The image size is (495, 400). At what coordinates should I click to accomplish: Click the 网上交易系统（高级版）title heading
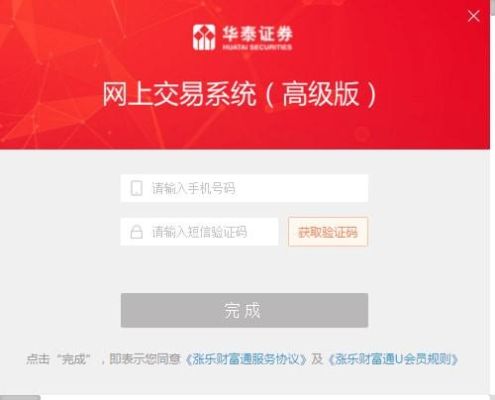pyautogui.click(x=239, y=95)
